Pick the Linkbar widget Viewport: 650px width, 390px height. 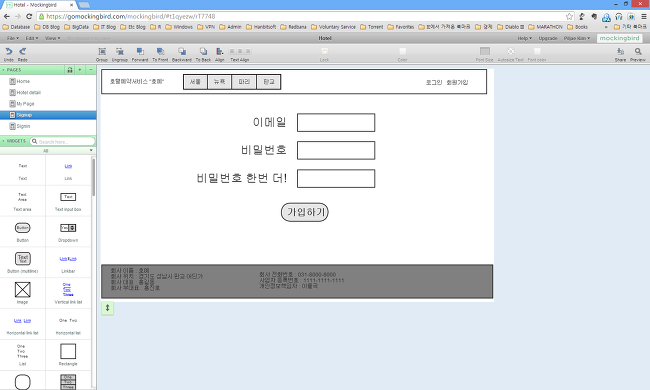(68, 263)
